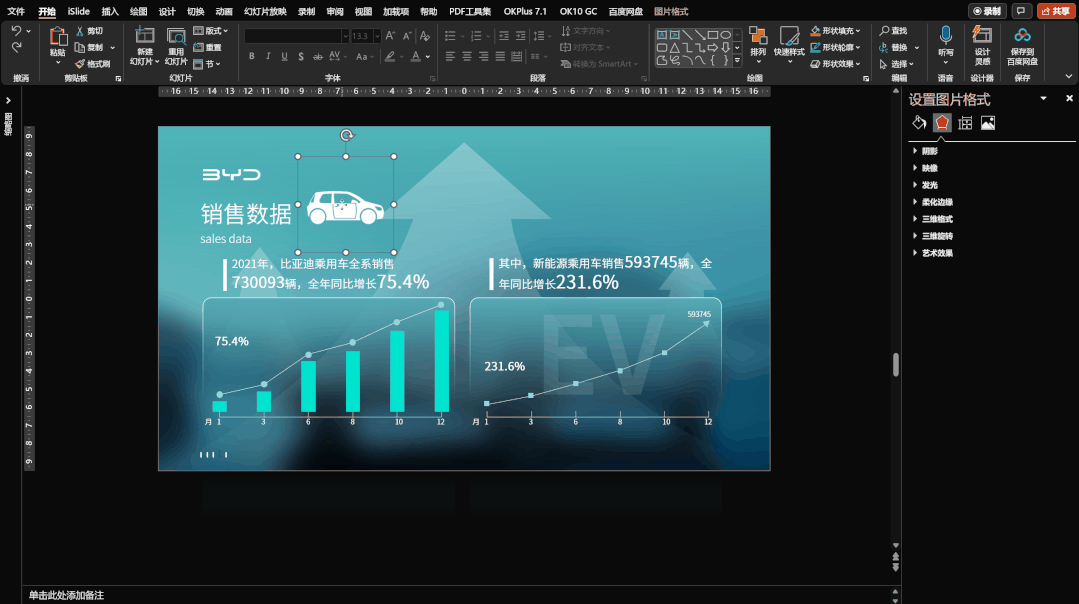
Task: Open the font size dropdown arrow
Action: pyautogui.click(x=377, y=36)
